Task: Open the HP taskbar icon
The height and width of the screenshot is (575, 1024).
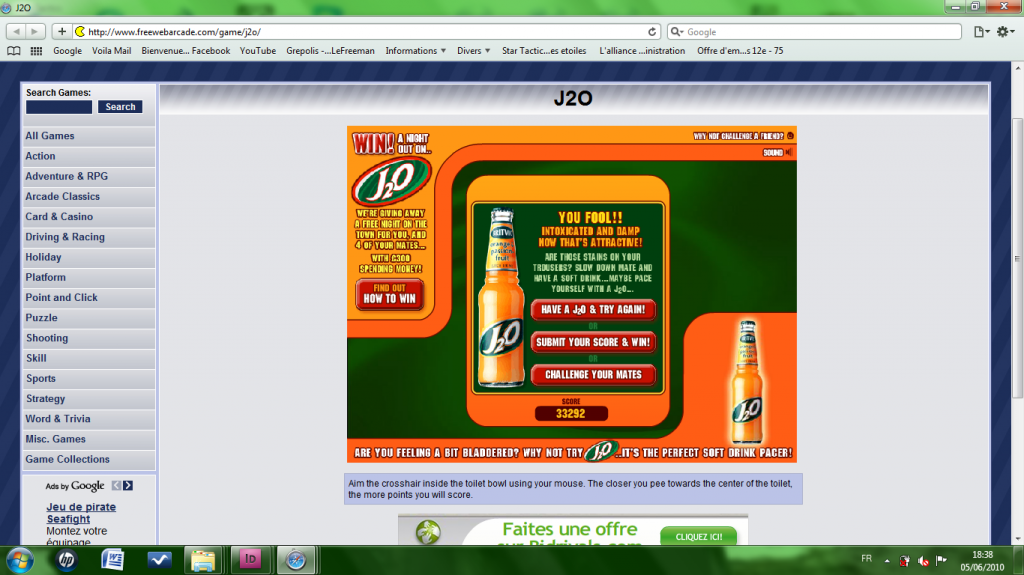Action: pyautogui.click(x=66, y=560)
